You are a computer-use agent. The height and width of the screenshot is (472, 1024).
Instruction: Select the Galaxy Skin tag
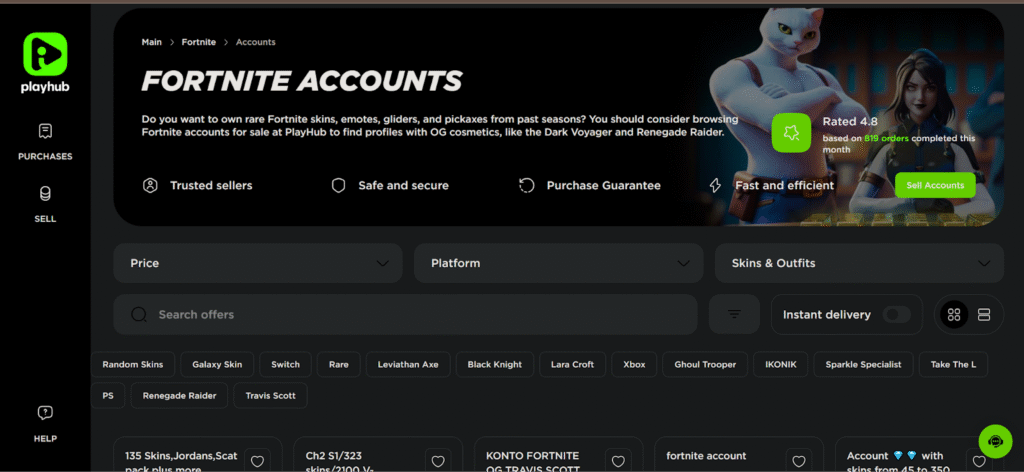[218, 364]
